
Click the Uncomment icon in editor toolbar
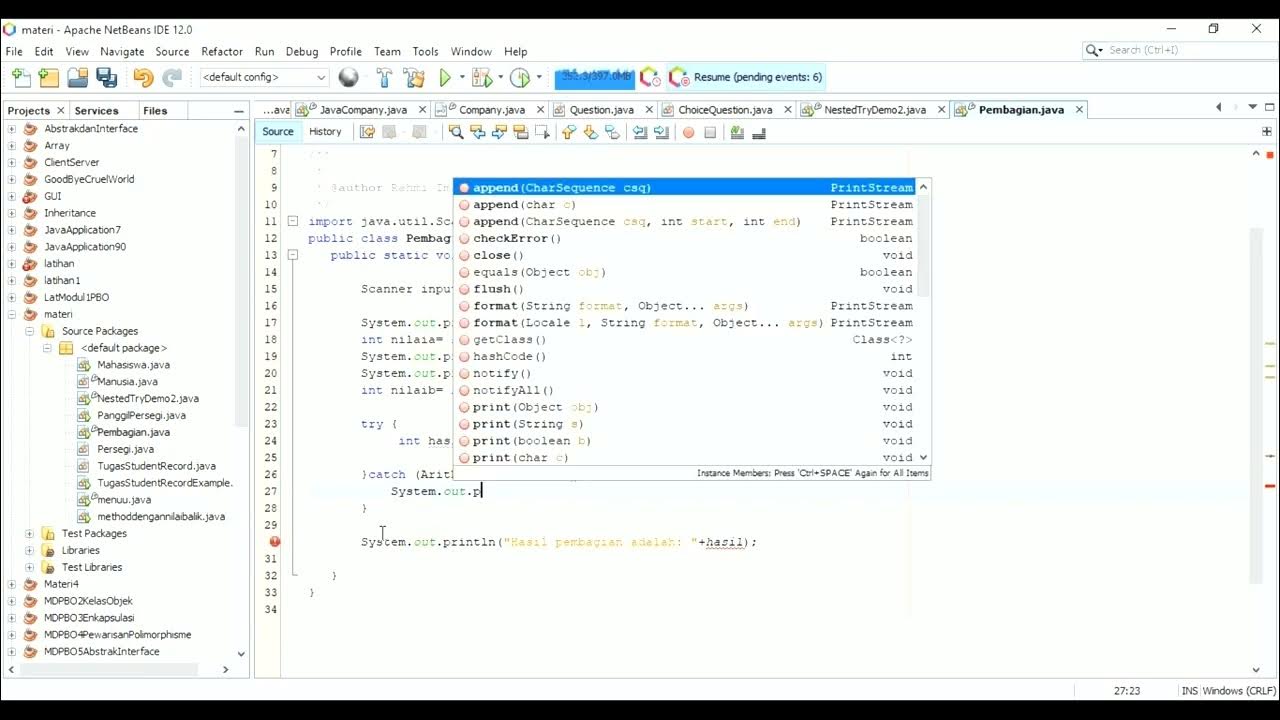tap(759, 132)
